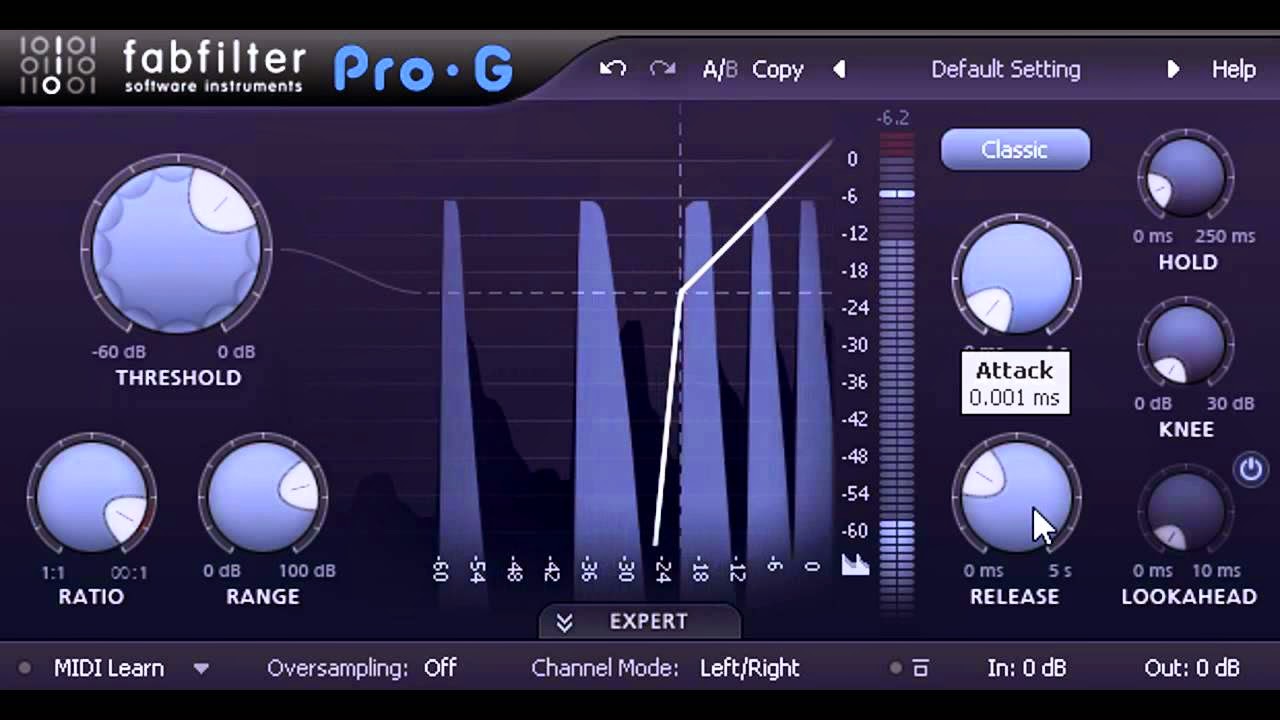The image size is (1280, 720).
Task: Click the redo arrow icon
Action: [661, 69]
